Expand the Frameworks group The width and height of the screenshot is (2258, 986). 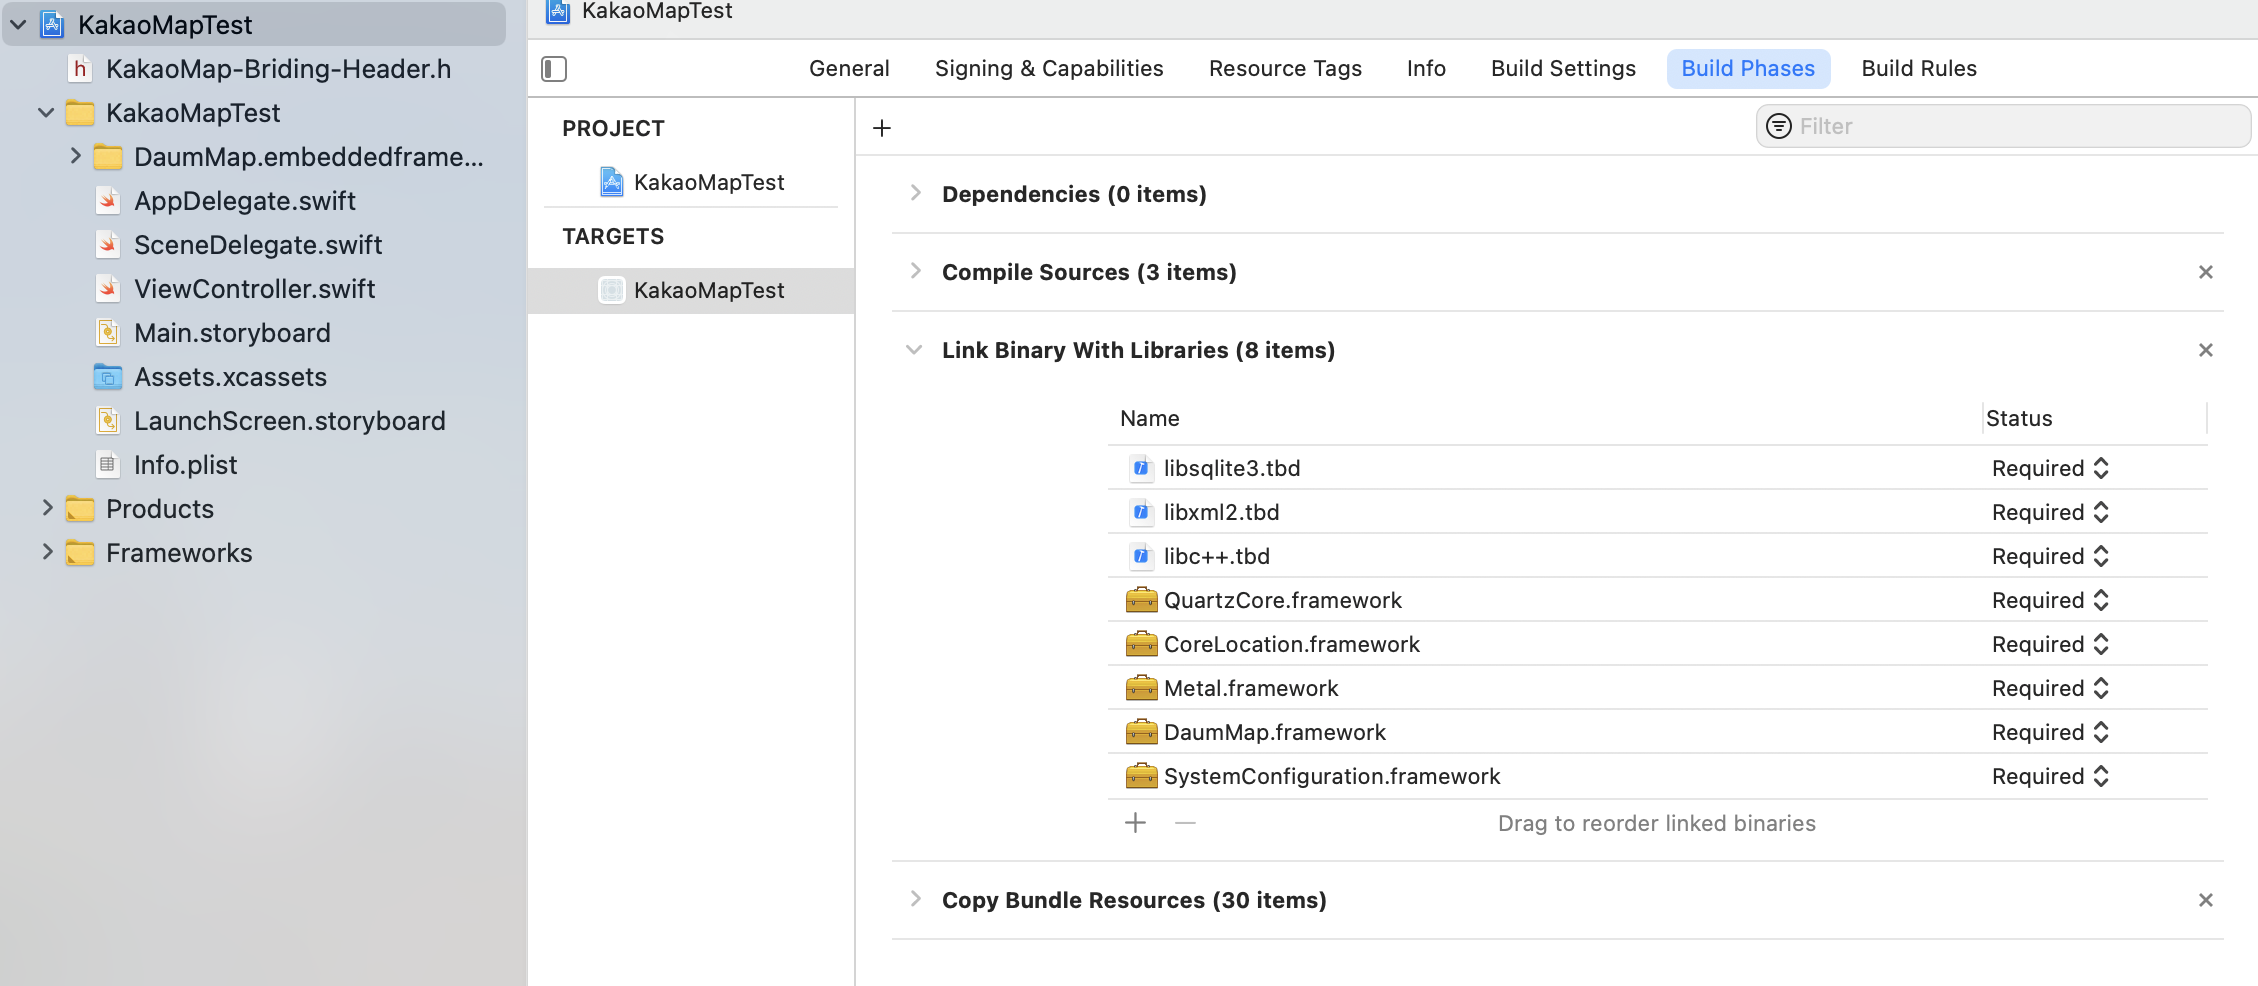(47, 552)
